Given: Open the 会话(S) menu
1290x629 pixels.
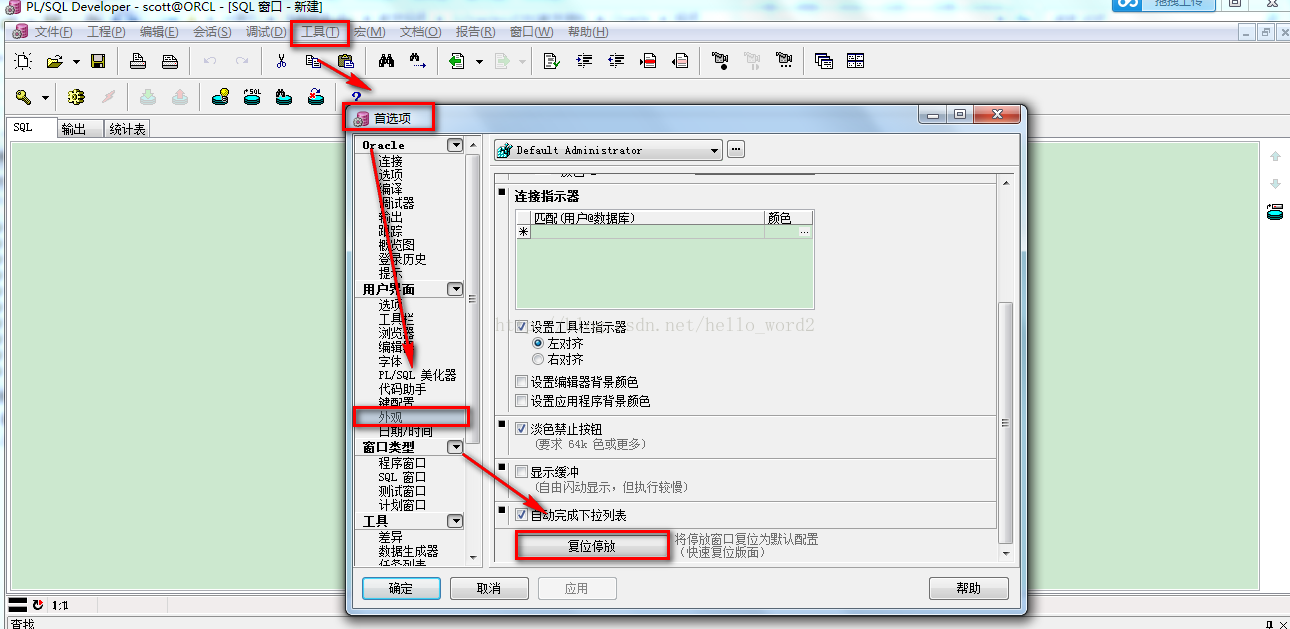Looking at the screenshot, I should coord(212,32).
